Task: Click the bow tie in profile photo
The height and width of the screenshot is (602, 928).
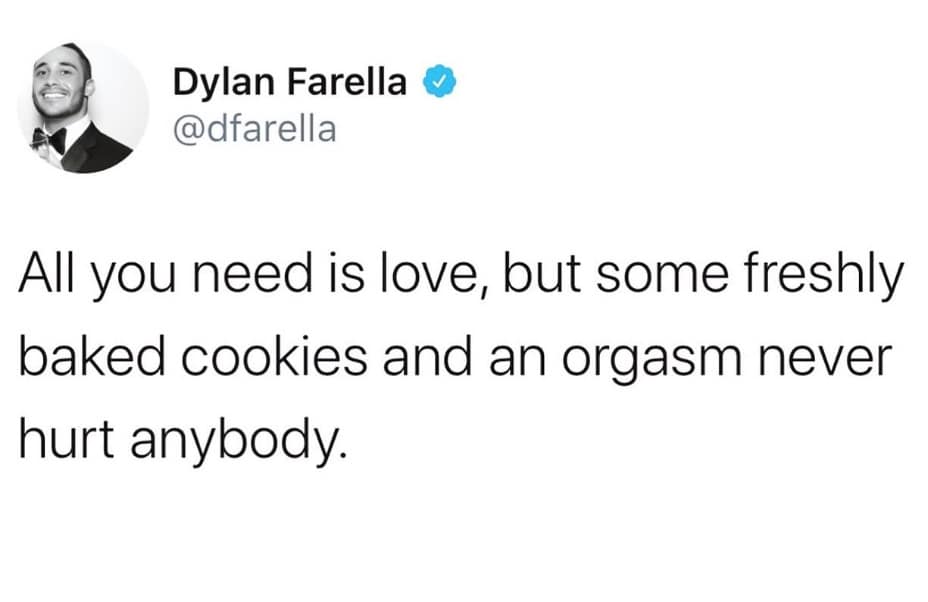Action: pos(48,139)
